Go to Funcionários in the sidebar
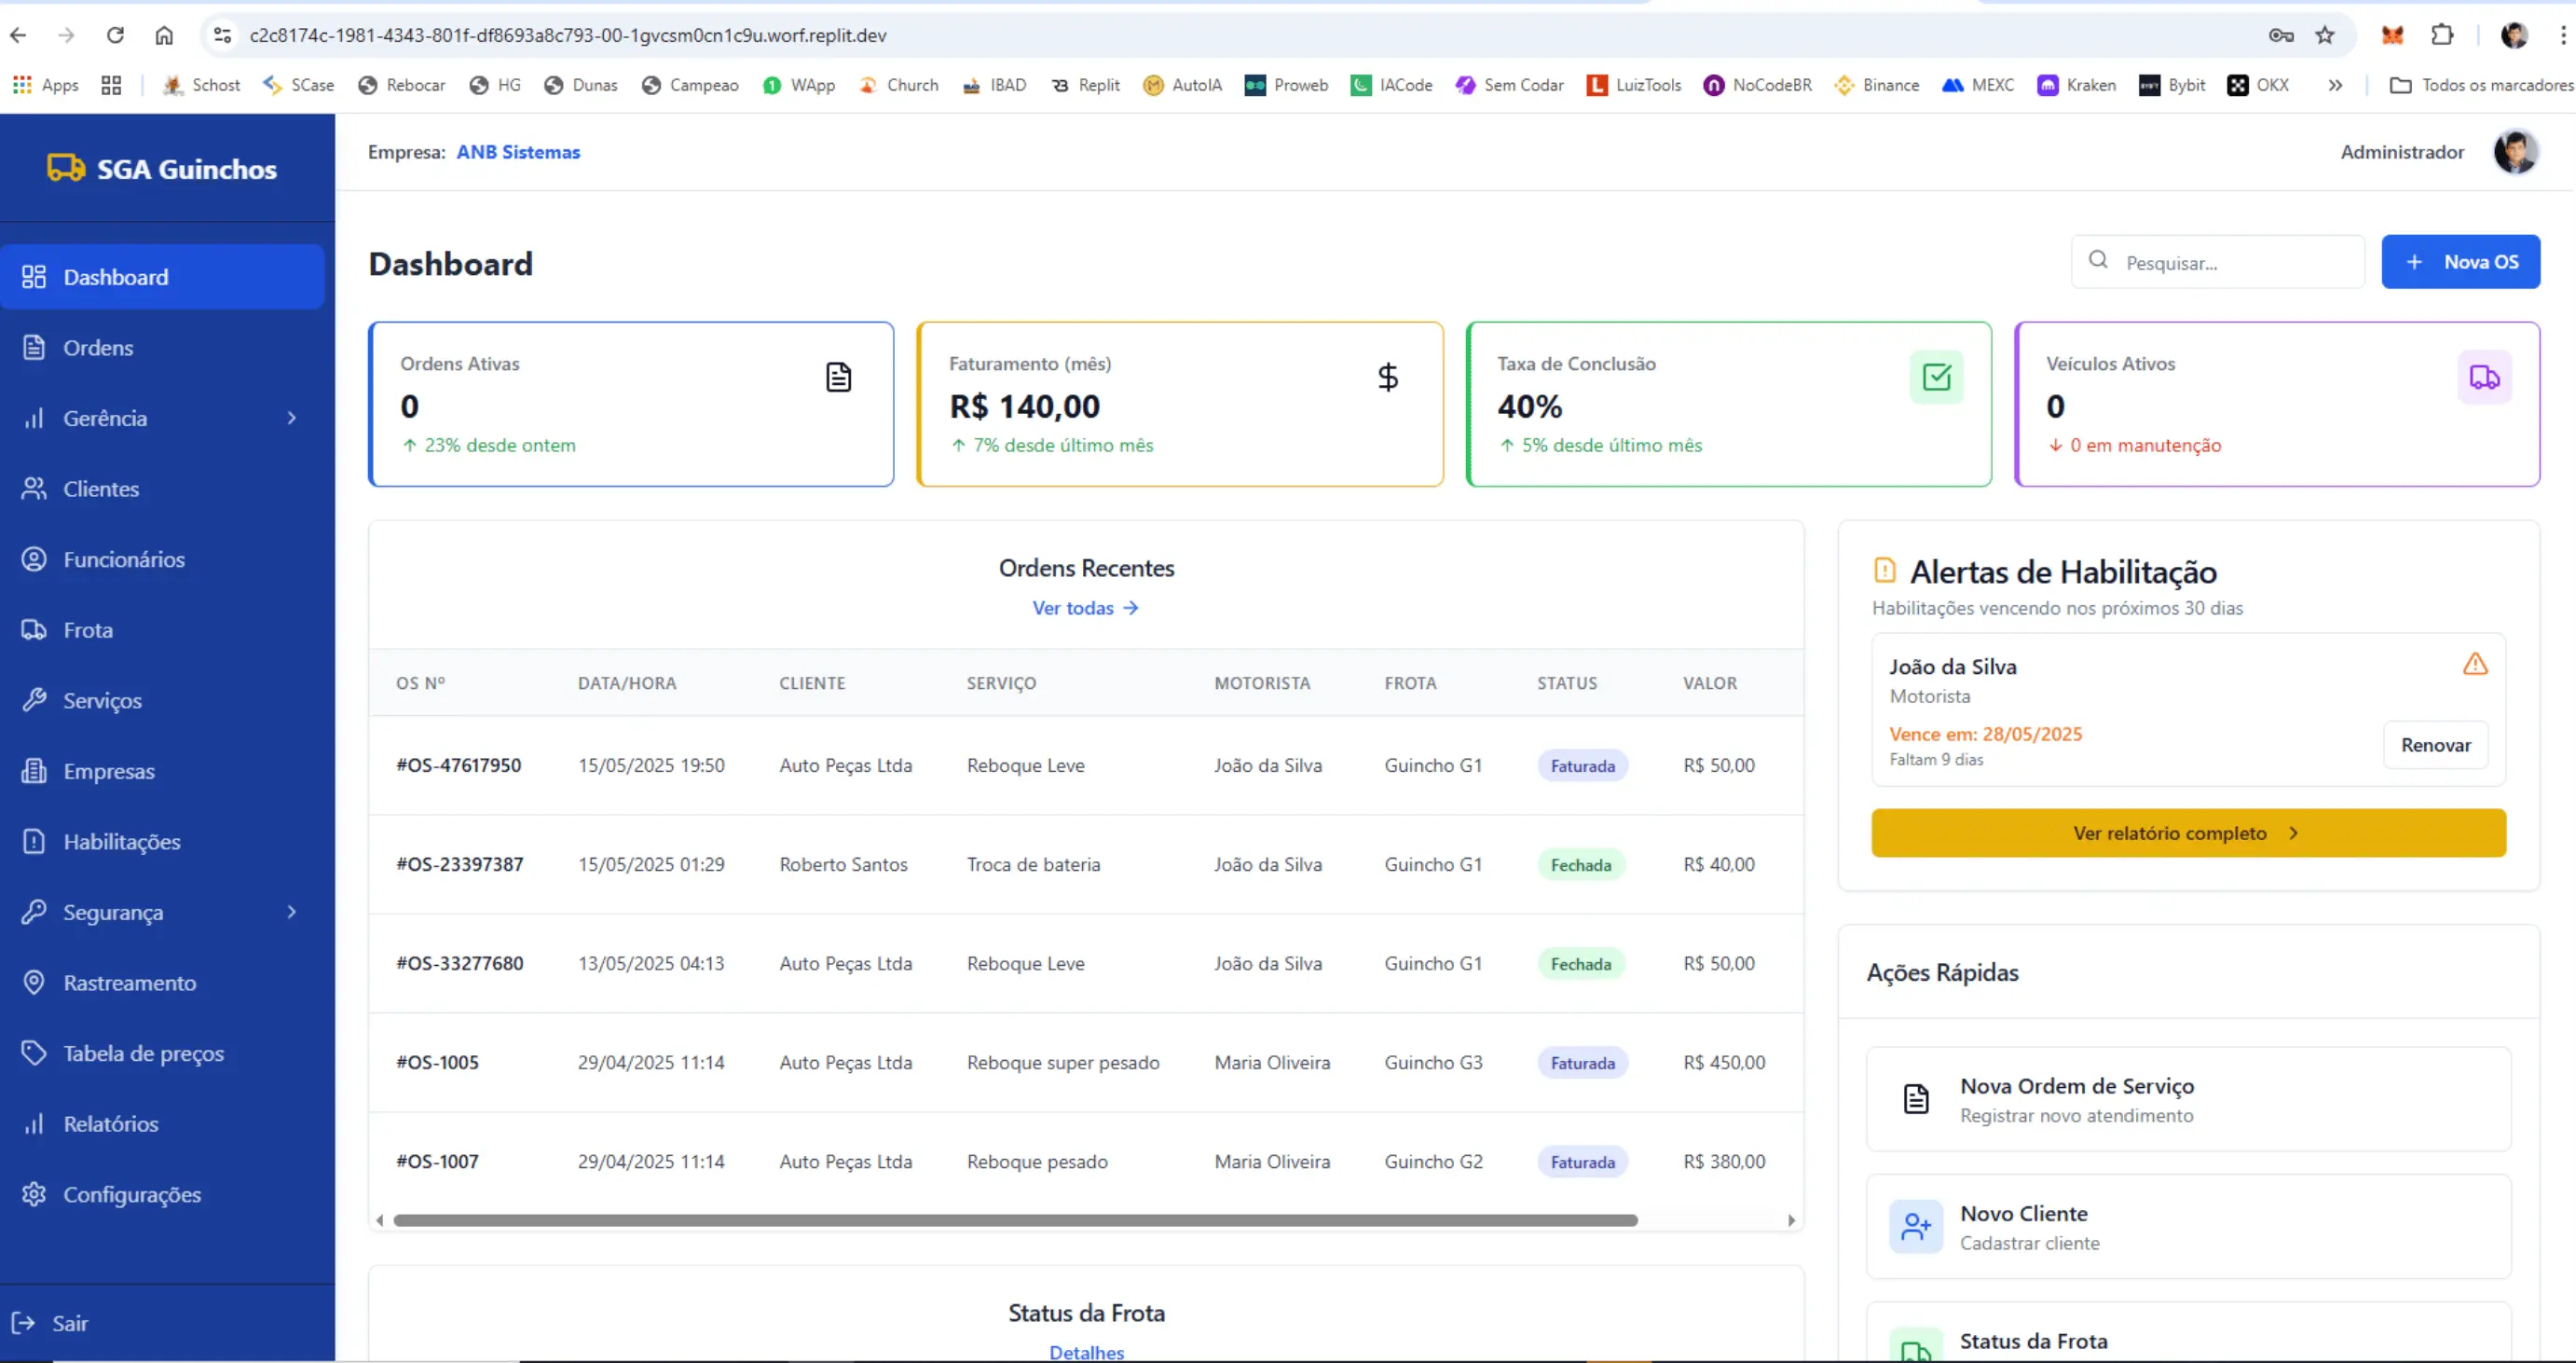Image resolution: width=2576 pixels, height=1363 pixels. pos(124,559)
